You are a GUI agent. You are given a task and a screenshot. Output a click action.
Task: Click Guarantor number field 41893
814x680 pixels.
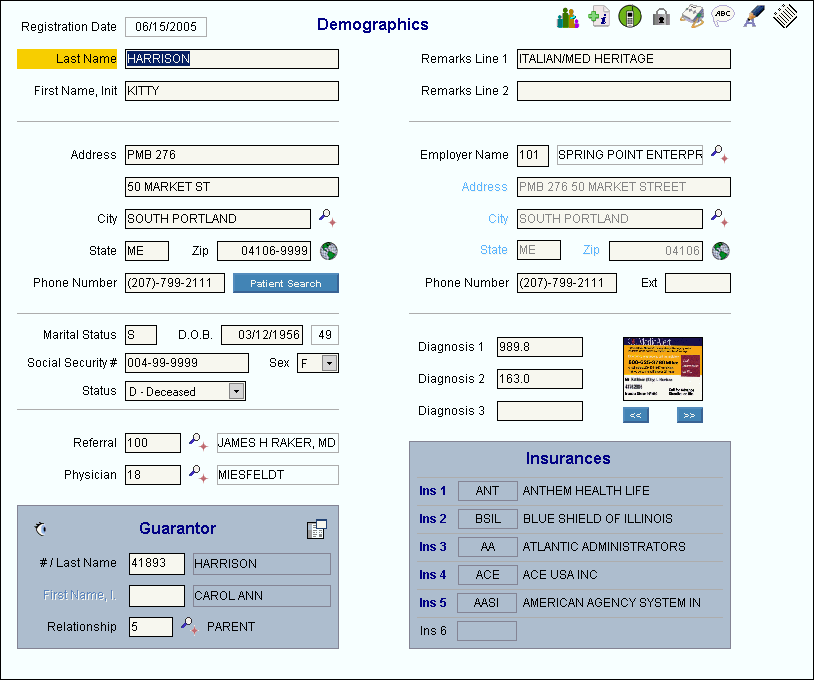(157, 564)
